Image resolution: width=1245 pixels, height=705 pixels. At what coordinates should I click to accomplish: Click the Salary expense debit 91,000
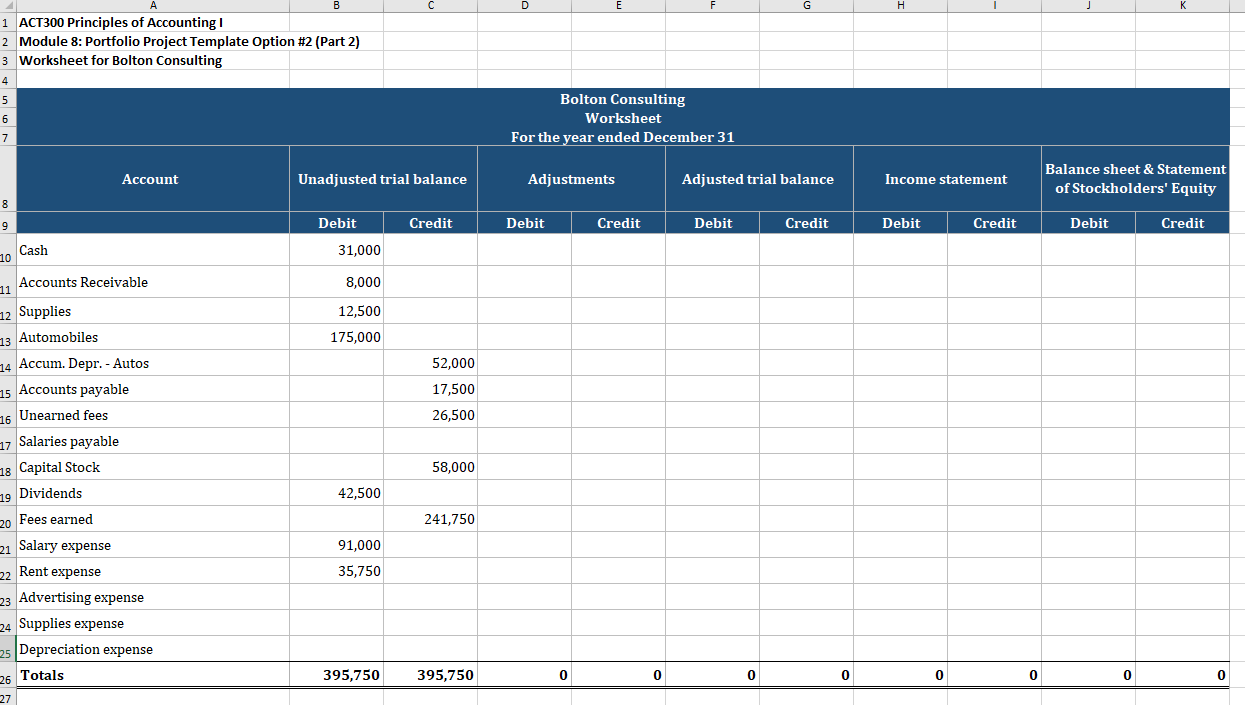(336, 545)
